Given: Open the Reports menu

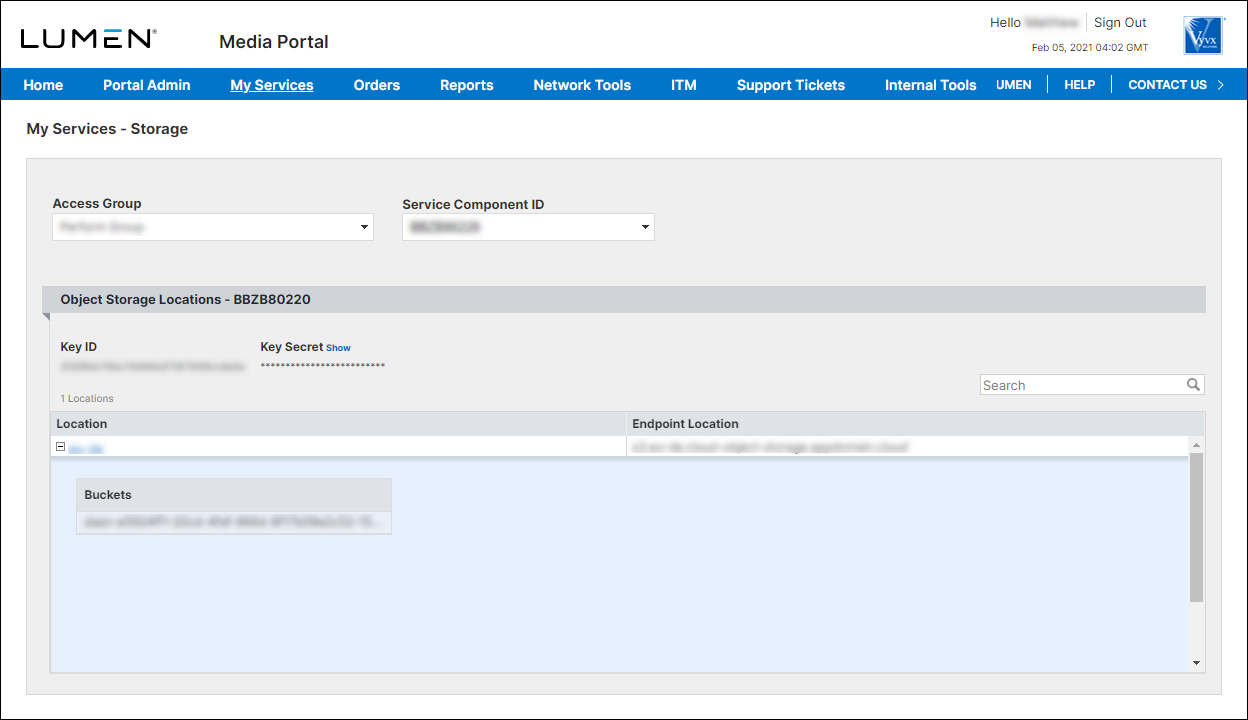Looking at the screenshot, I should click(x=467, y=85).
